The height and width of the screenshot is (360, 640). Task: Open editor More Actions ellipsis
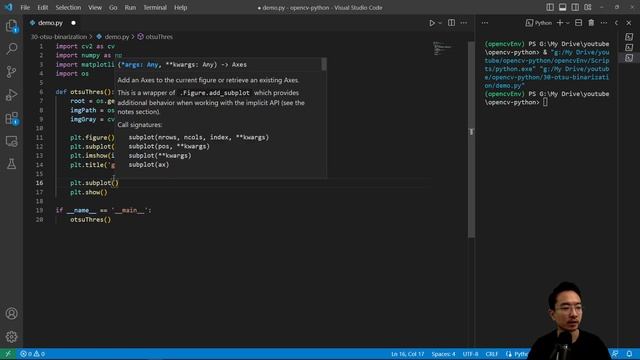[x=464, y=23]
